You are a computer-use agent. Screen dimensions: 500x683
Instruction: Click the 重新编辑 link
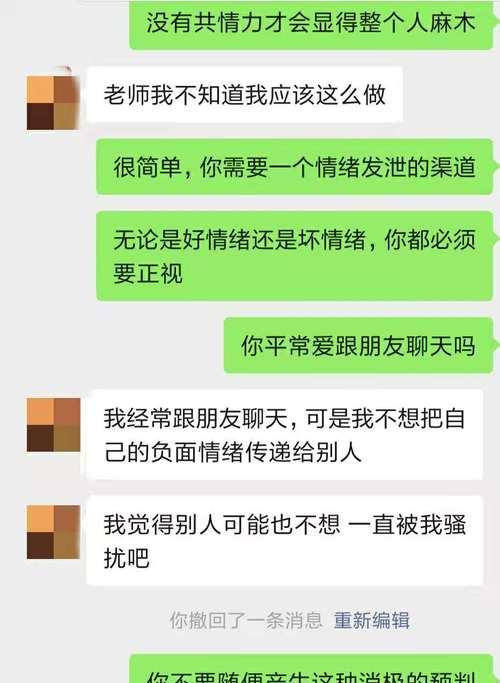click(372, 620)
